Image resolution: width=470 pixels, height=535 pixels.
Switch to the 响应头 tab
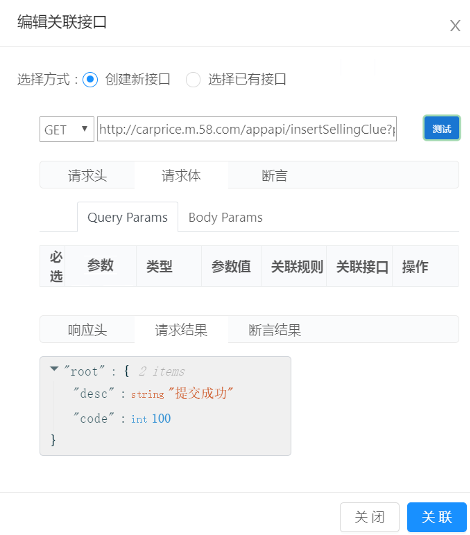(87, 330)
